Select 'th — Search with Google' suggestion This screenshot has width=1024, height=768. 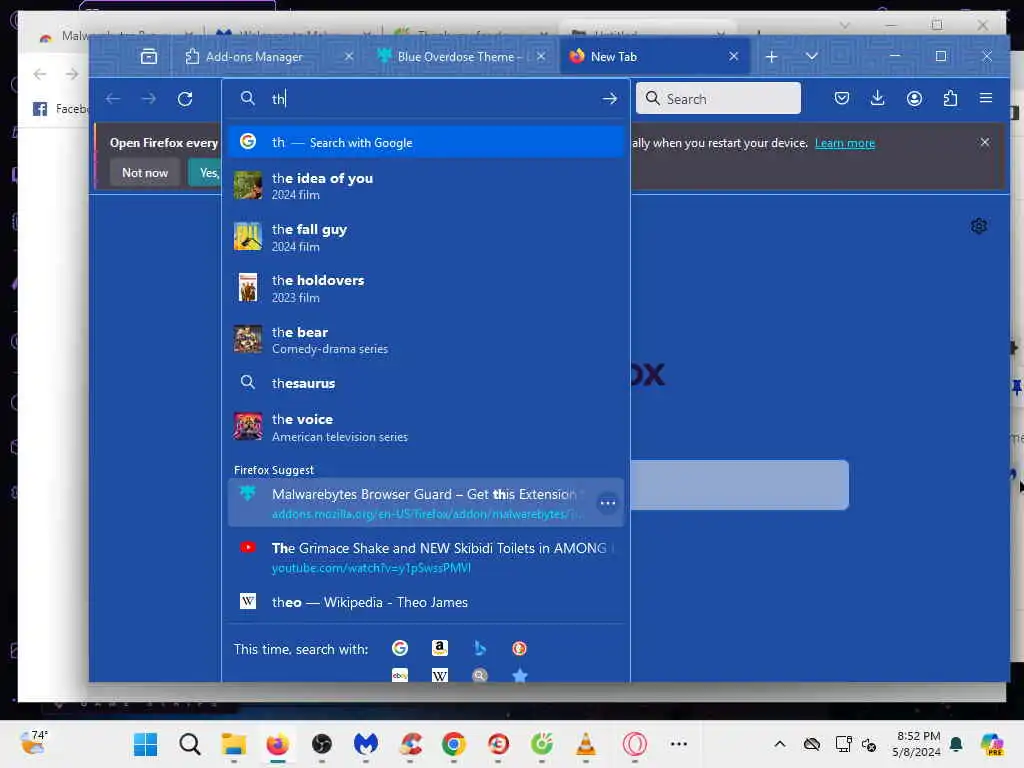click(x=426, y=142)
